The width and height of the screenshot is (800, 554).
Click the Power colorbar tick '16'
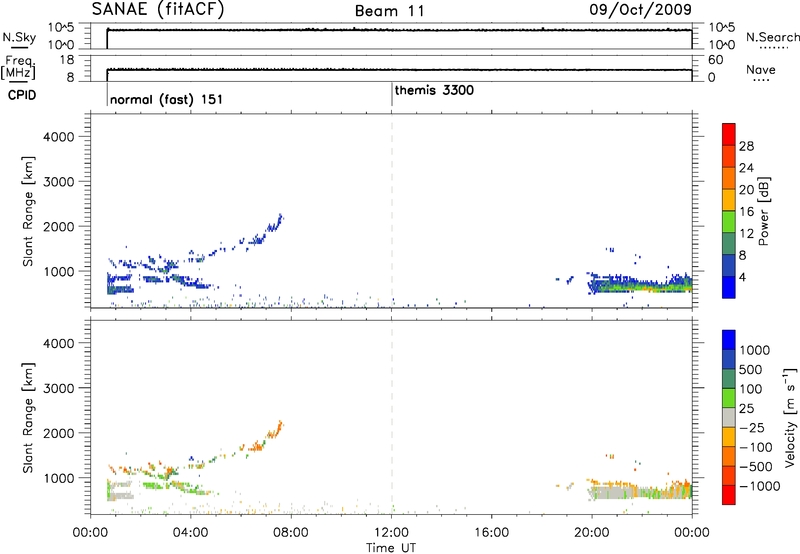[x=746, y=212]
